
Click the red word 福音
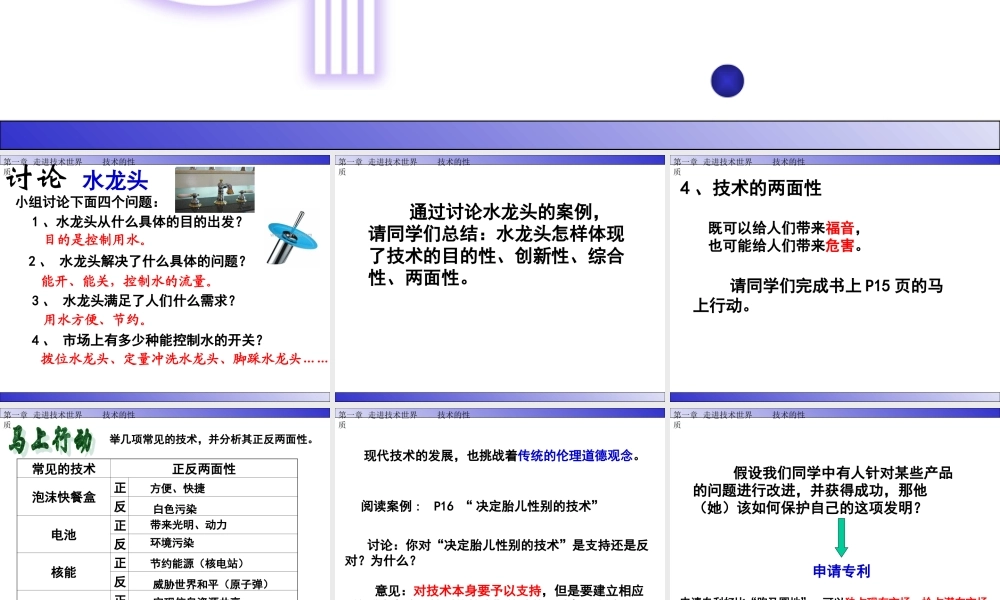click(x=840, y=229)
